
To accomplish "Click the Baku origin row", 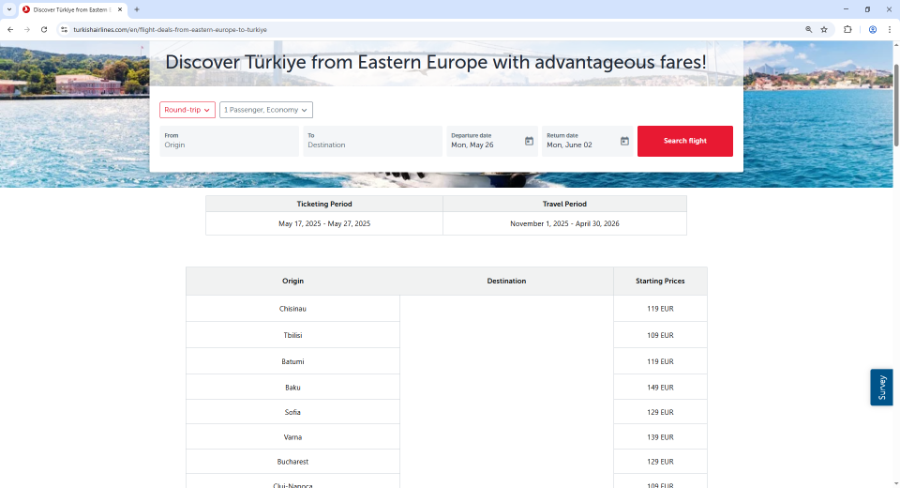I will click(x=293, y=387).
